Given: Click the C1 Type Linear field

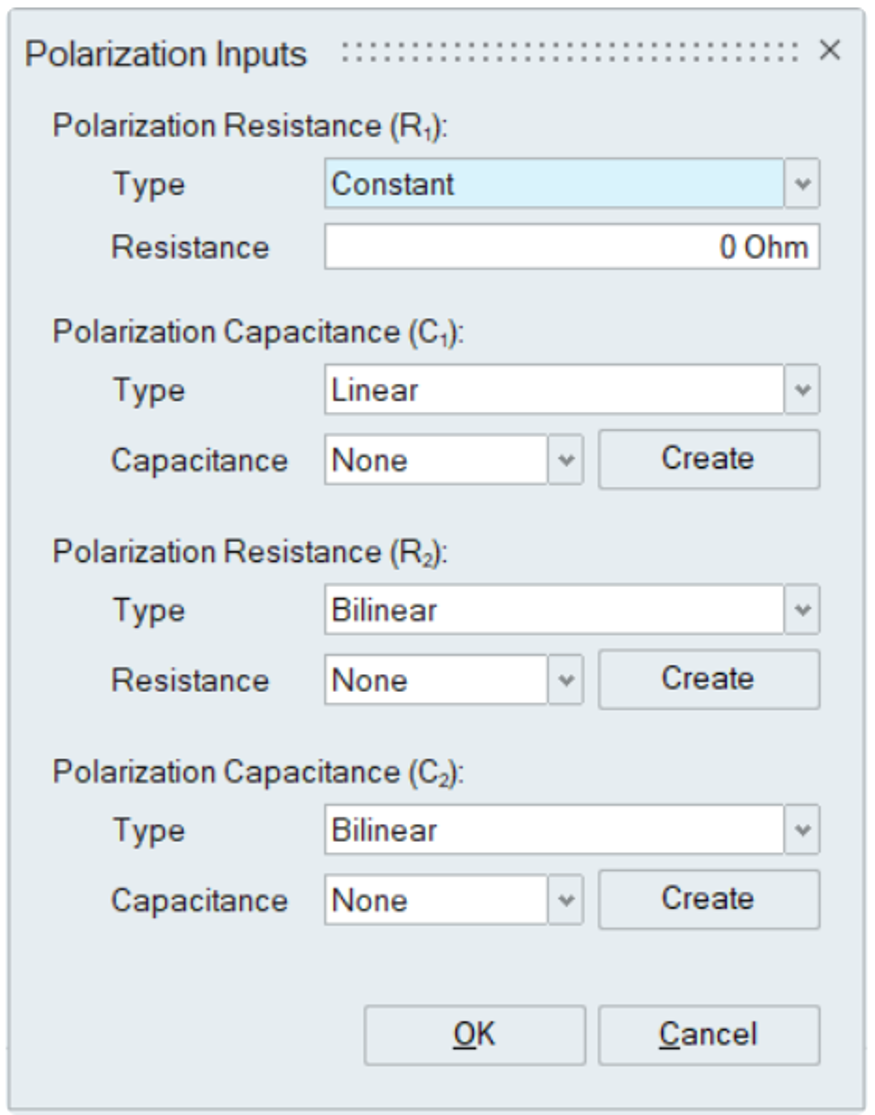Looking at the screenshot, I should pyautogui.click(x=553, y=390).
